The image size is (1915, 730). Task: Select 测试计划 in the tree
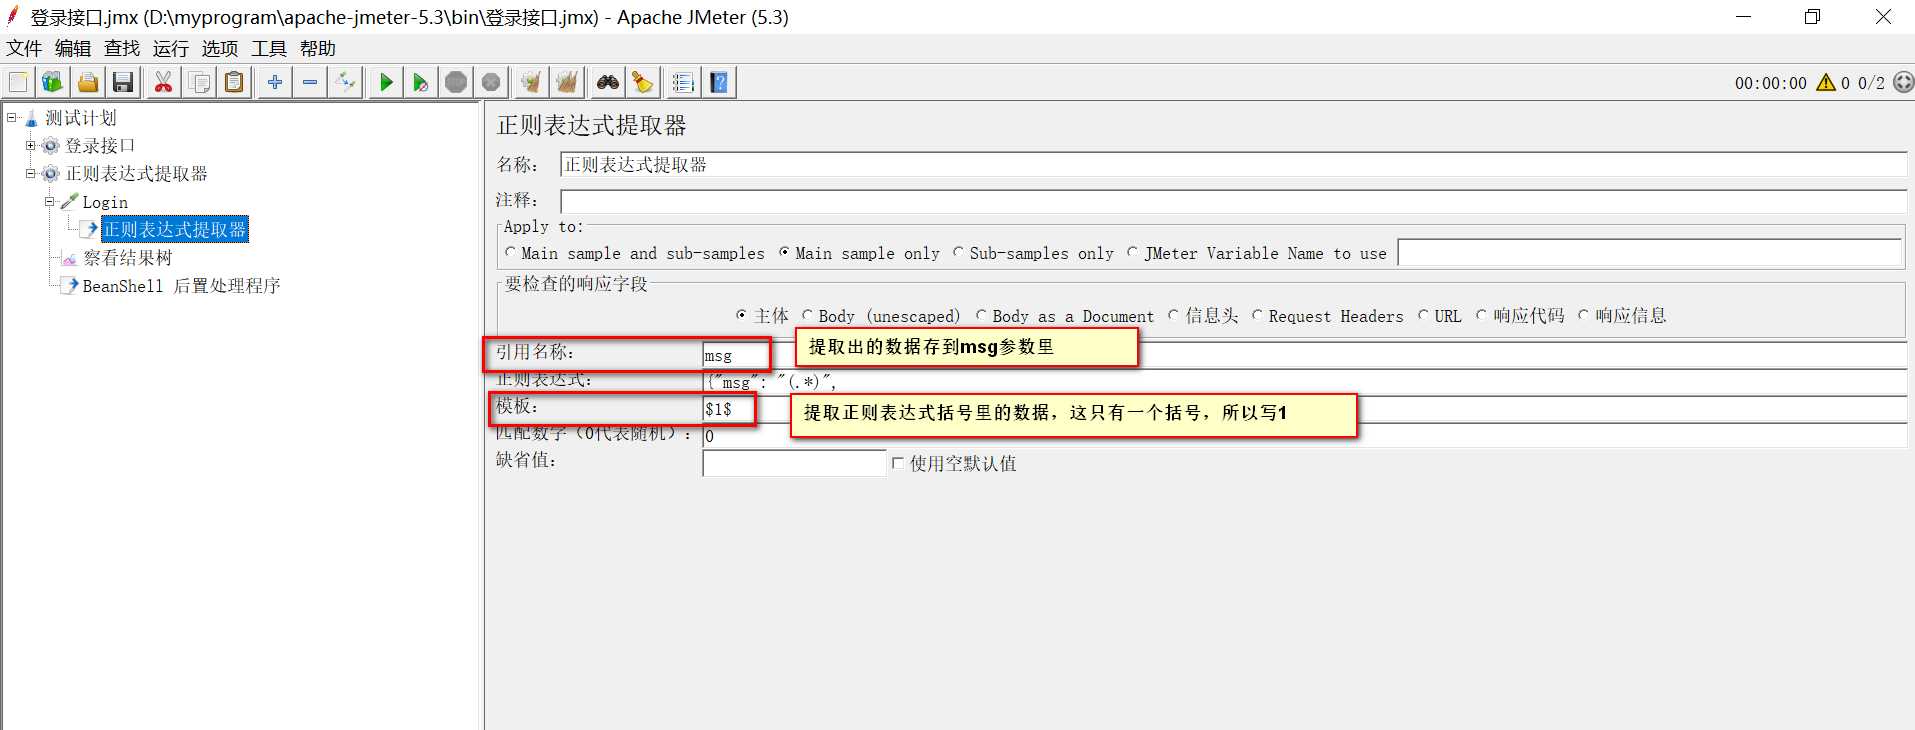pyautogui.click(x=81, y=118)
